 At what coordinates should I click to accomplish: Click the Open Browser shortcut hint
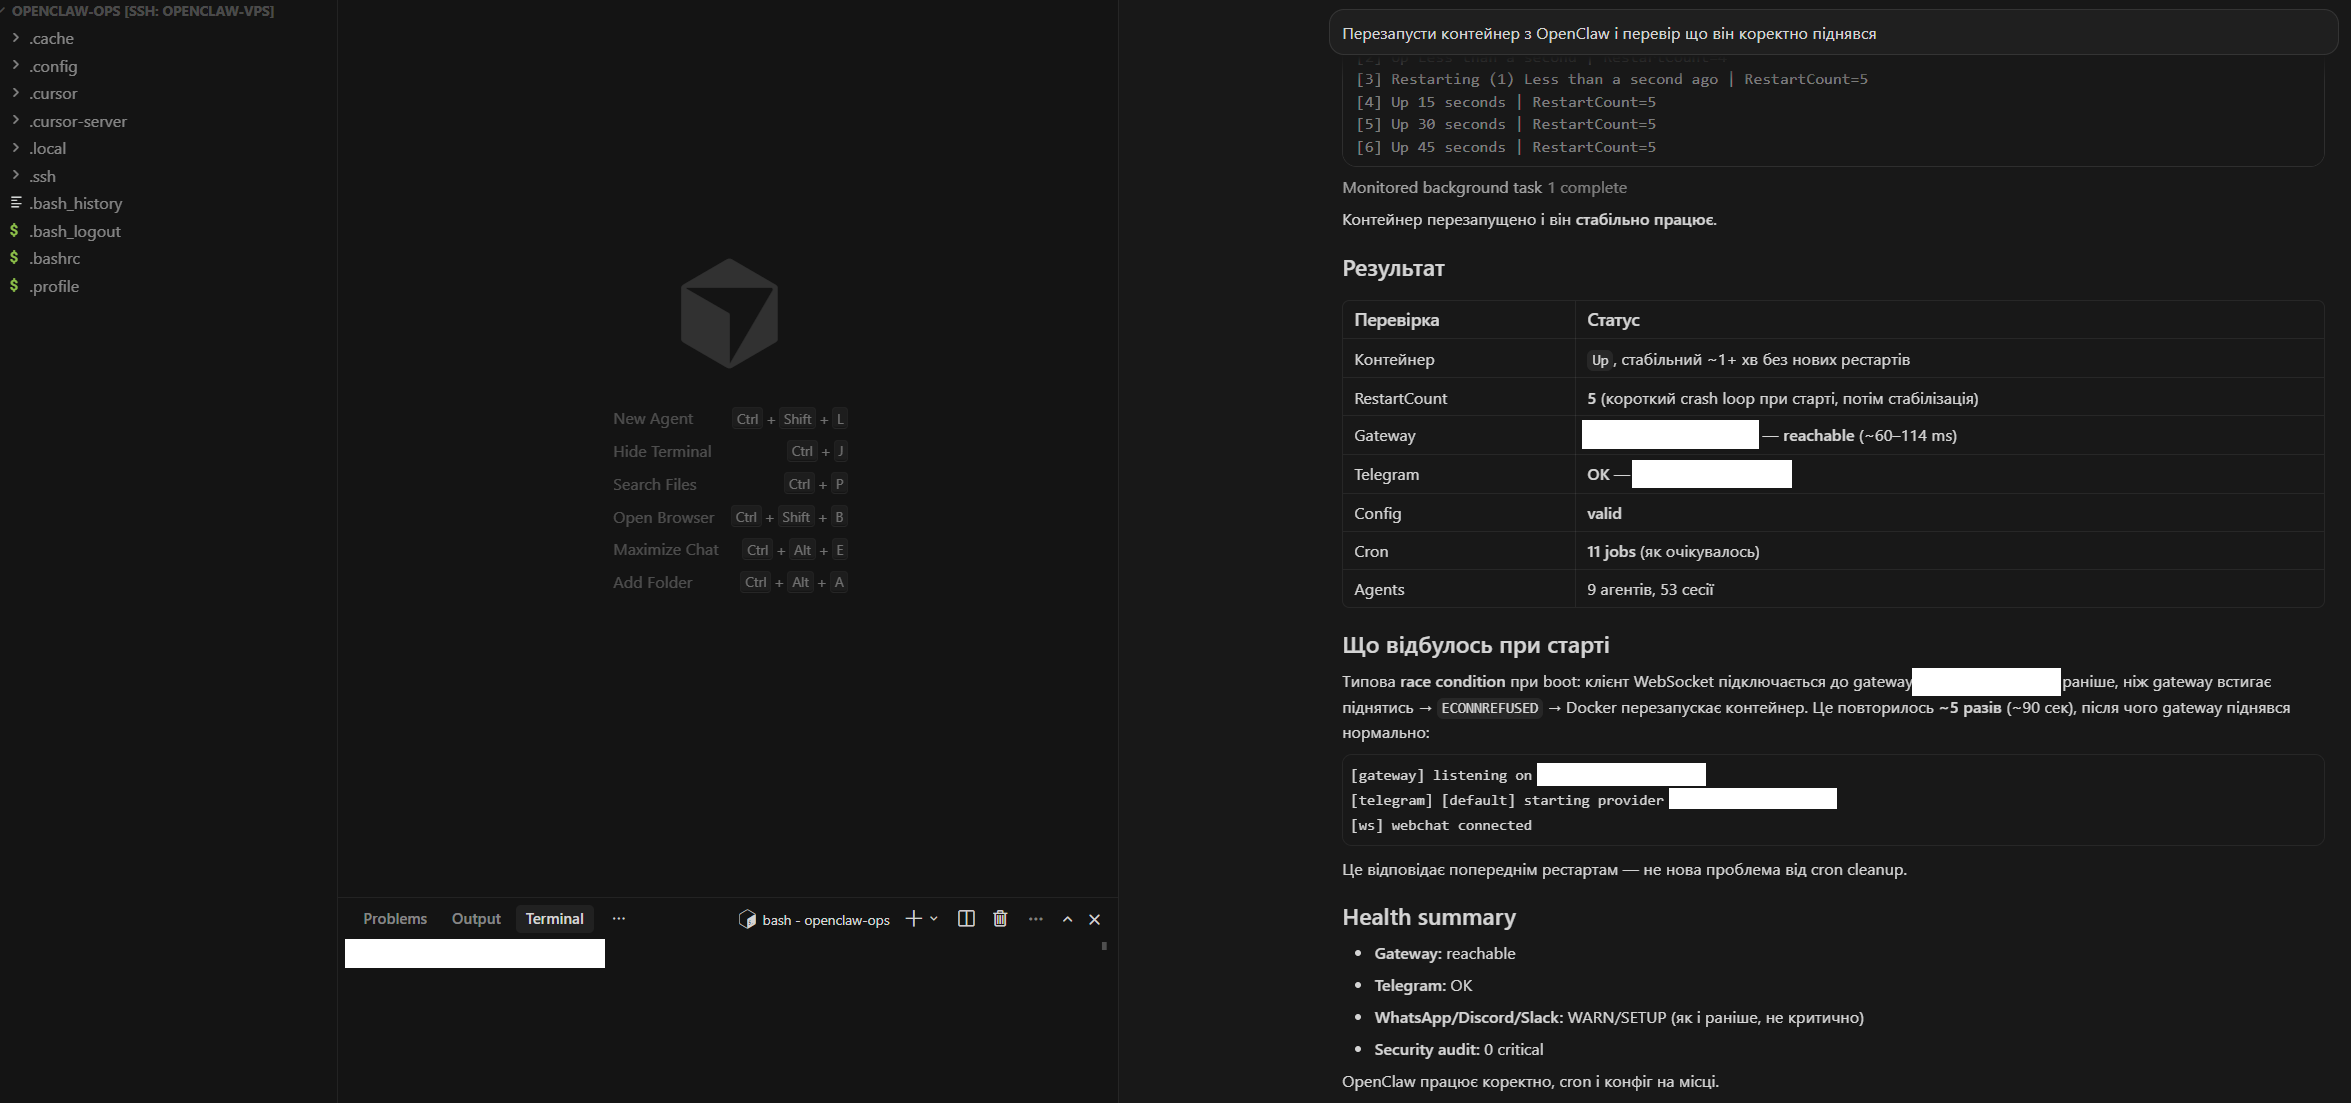point(730,517)
